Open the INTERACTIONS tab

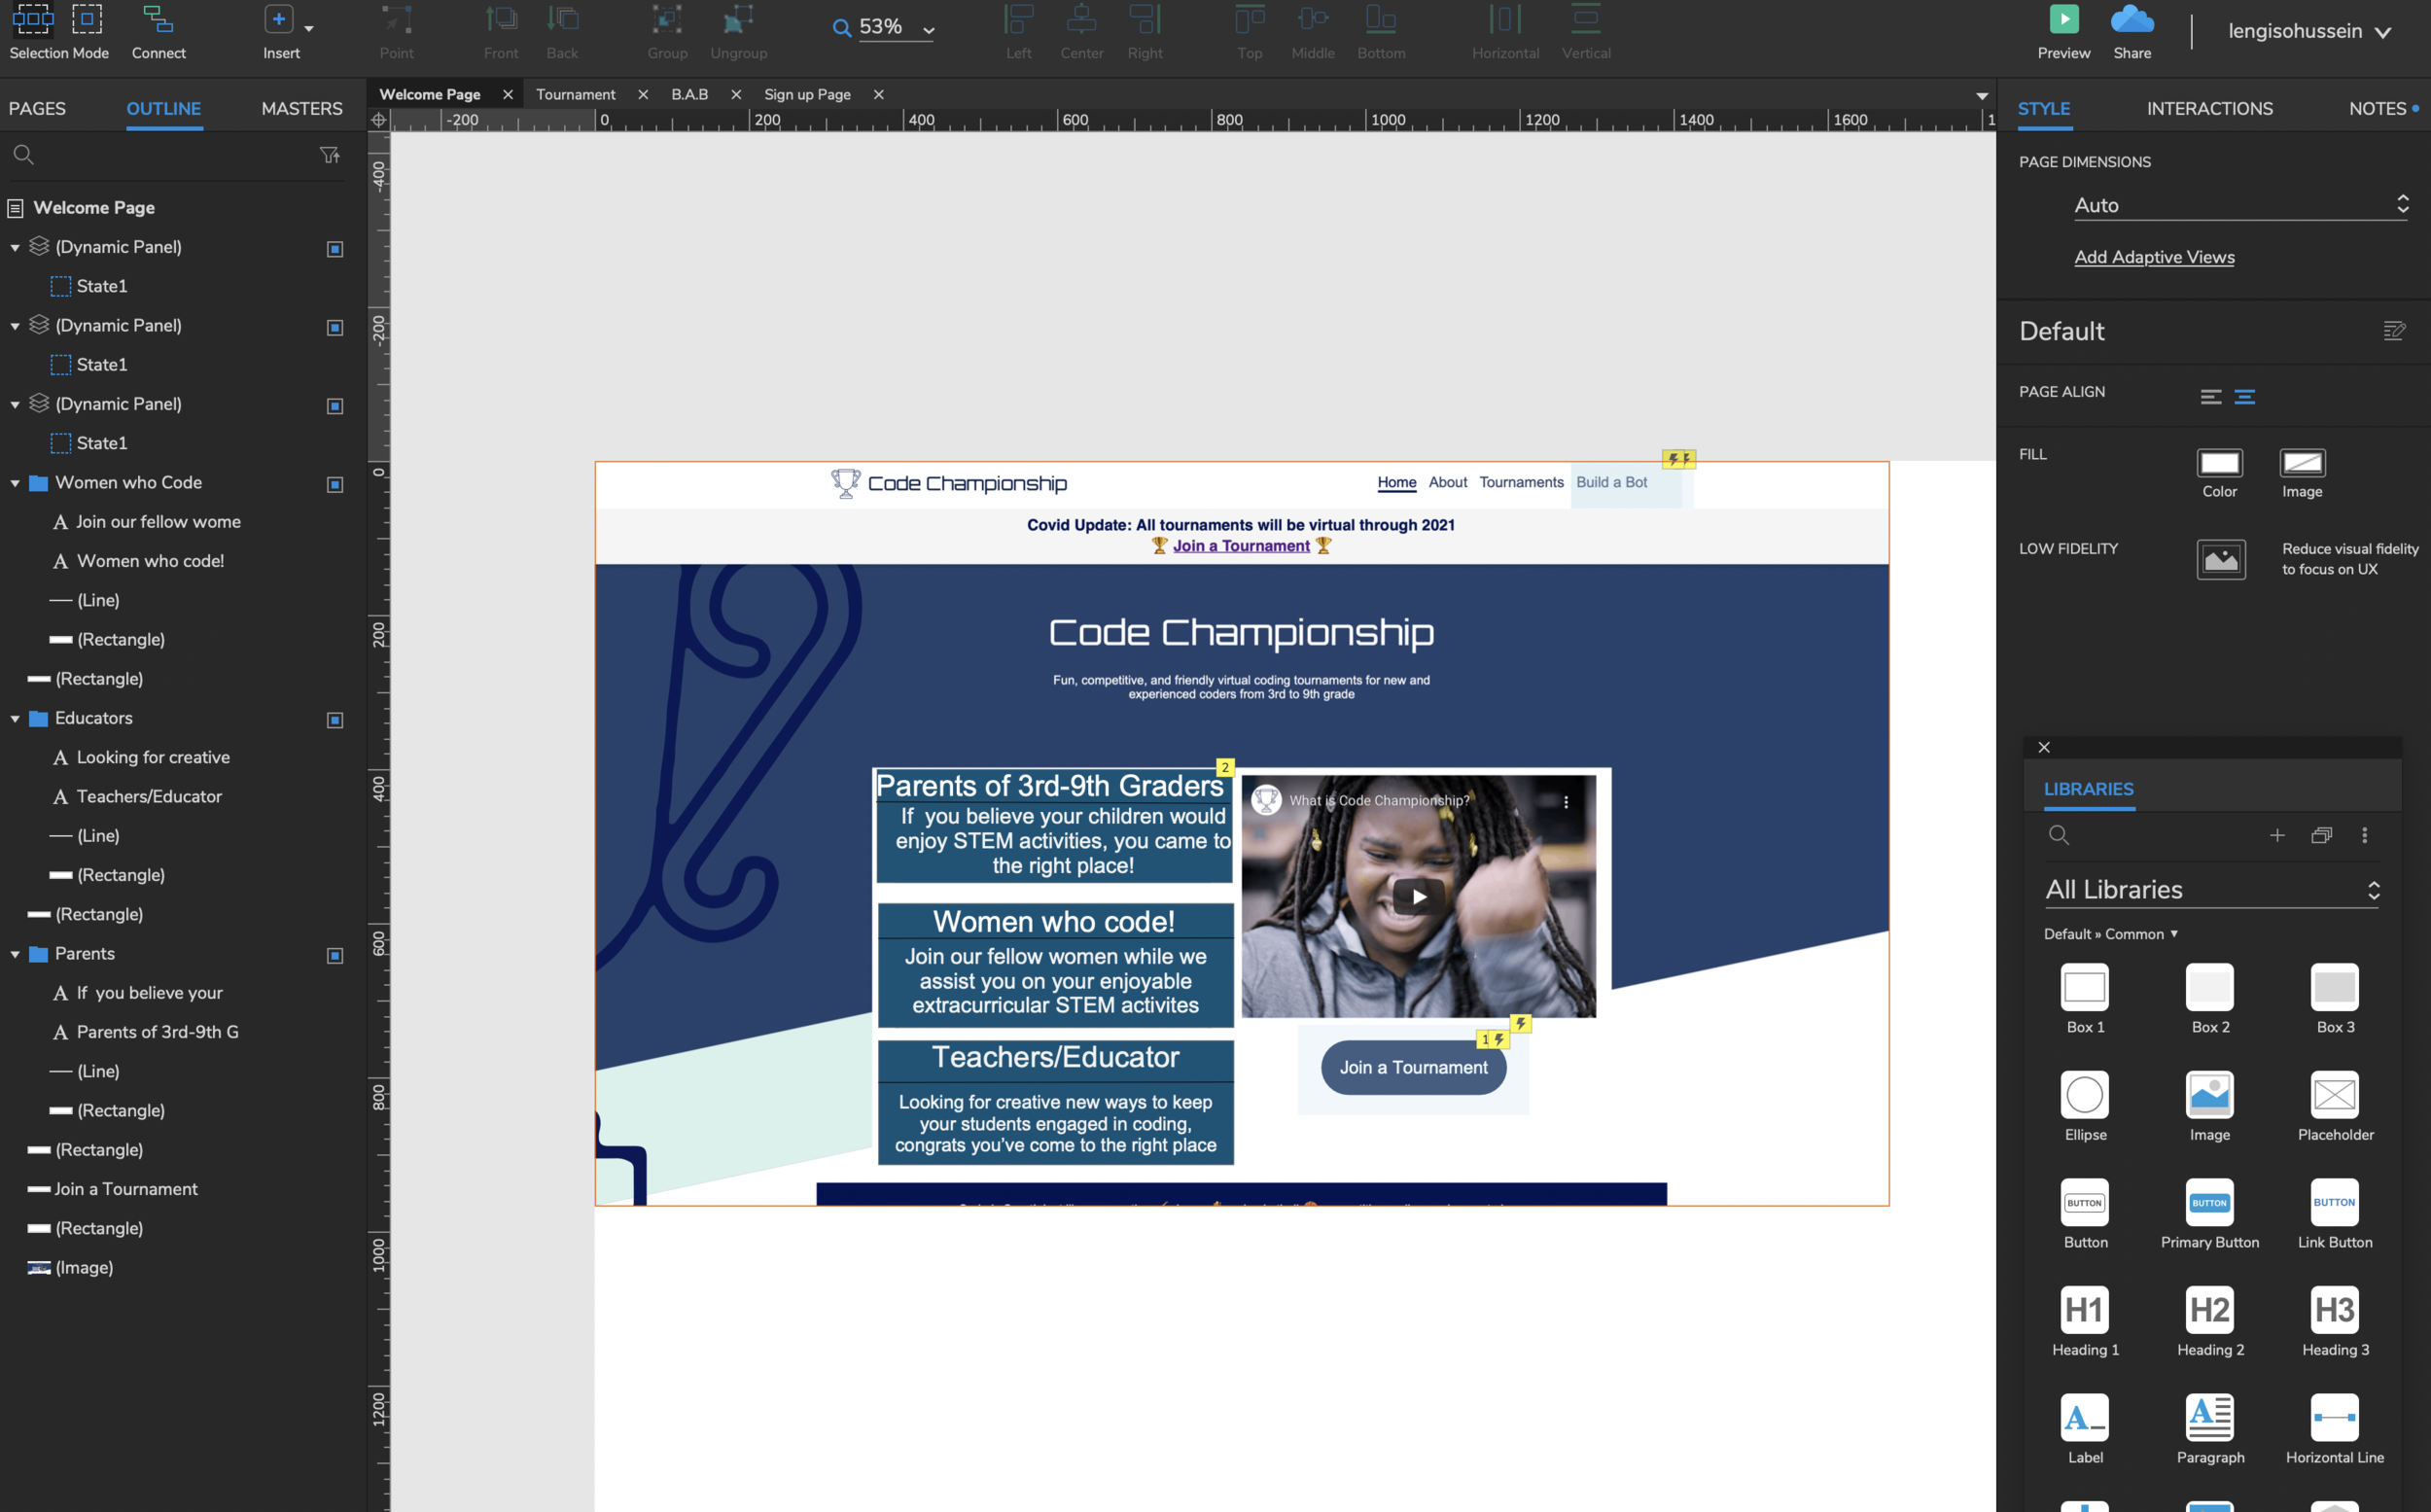pos(2209,108)
